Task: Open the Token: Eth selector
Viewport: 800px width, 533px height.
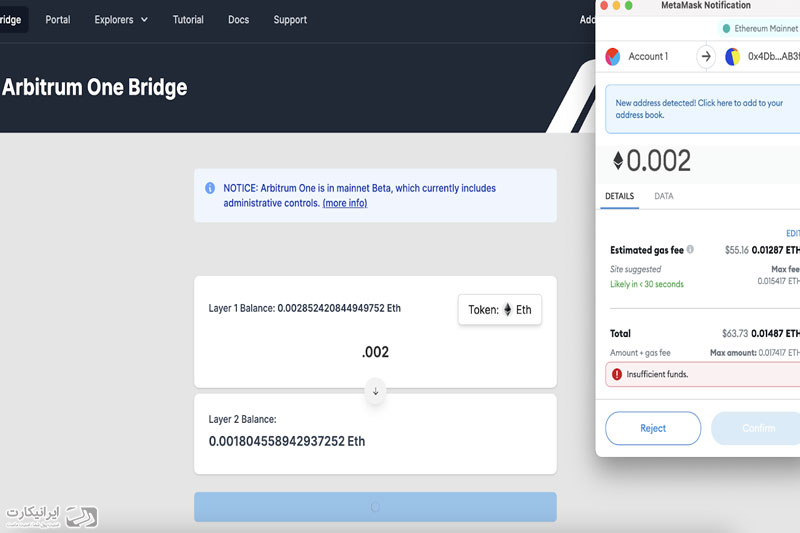Action: (x=499, y=310)
